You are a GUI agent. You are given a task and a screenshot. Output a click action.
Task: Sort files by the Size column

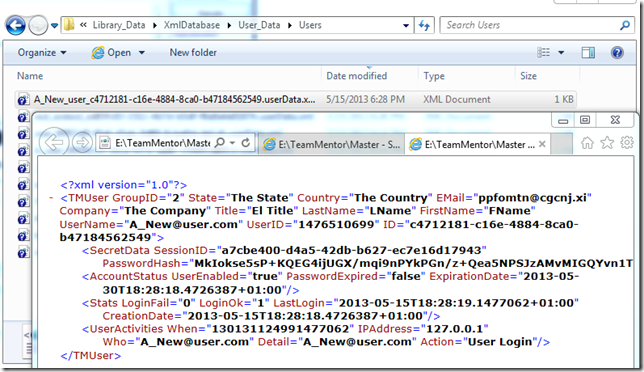click(x=528, y=76)
